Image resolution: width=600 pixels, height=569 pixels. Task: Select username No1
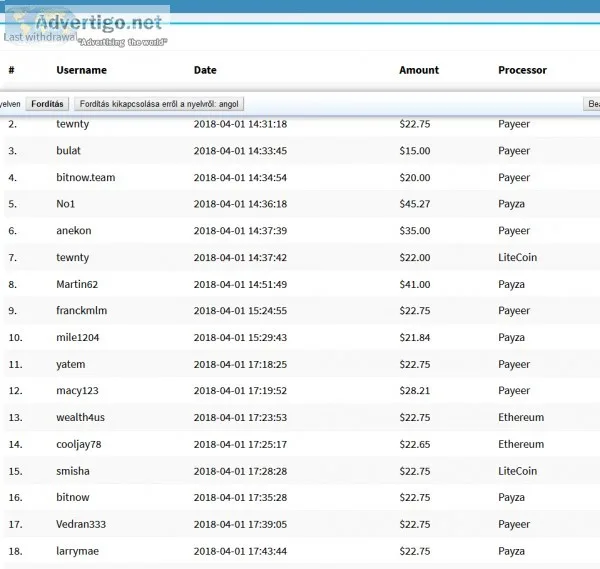coord(65,204)
